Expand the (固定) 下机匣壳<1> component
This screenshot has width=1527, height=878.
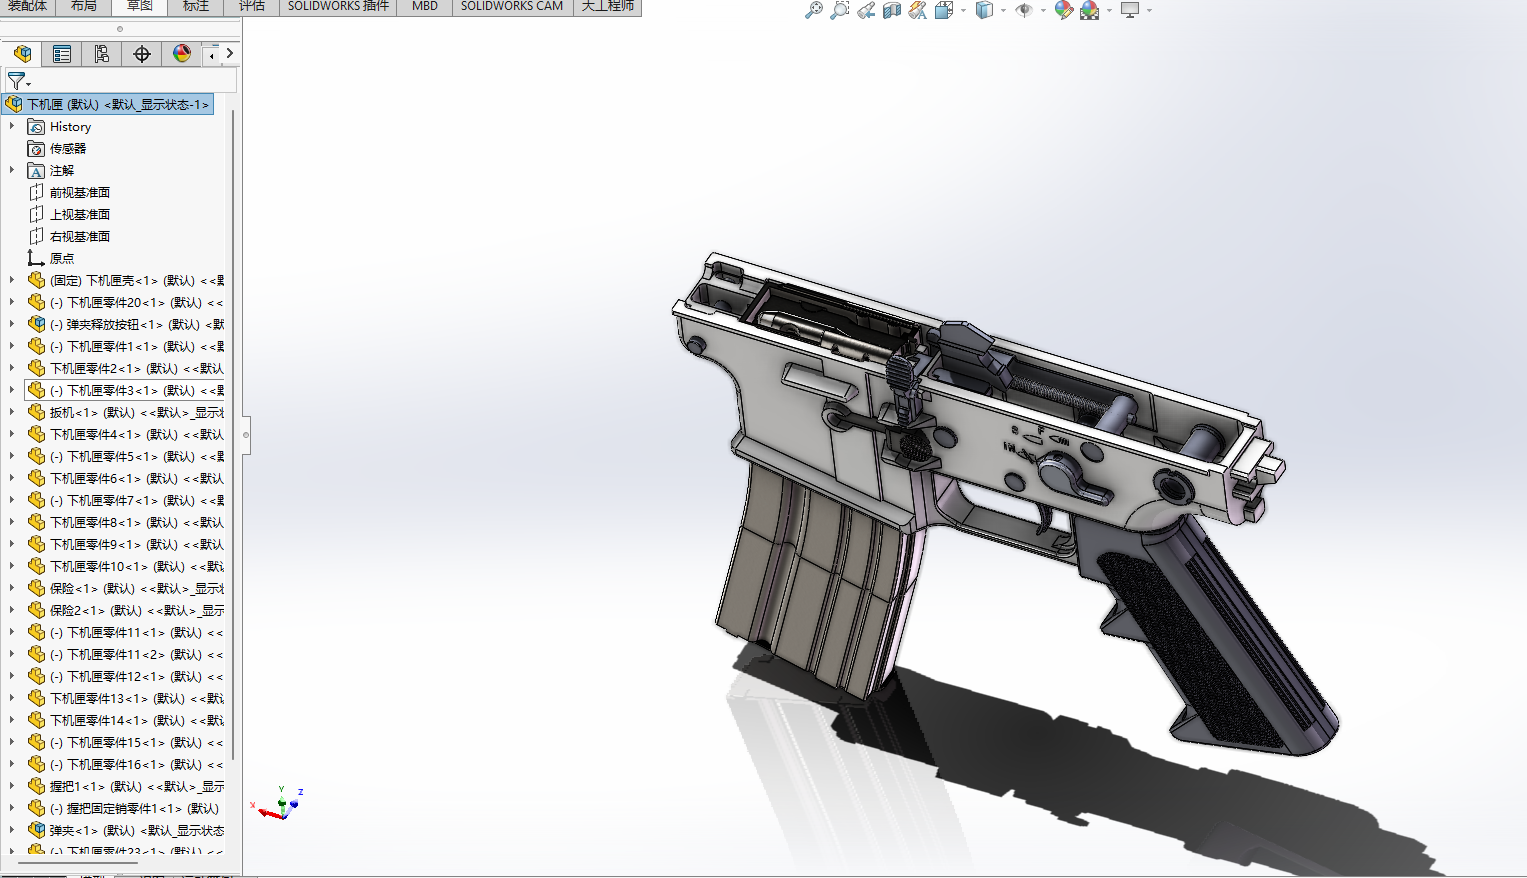12,280
